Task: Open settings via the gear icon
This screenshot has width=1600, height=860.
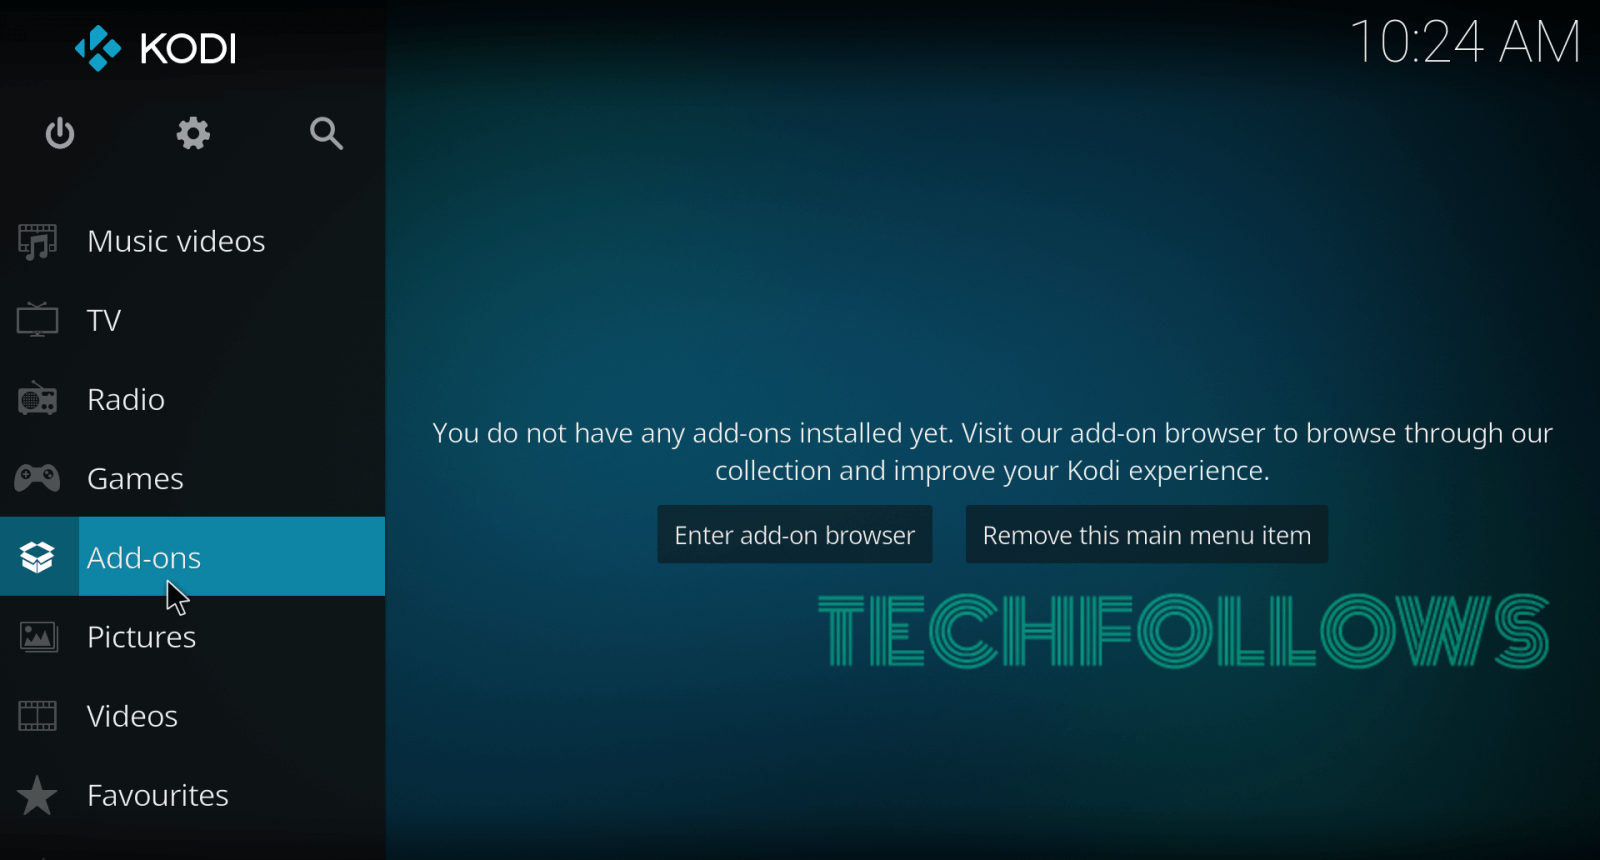Action: tap(193, 133)
